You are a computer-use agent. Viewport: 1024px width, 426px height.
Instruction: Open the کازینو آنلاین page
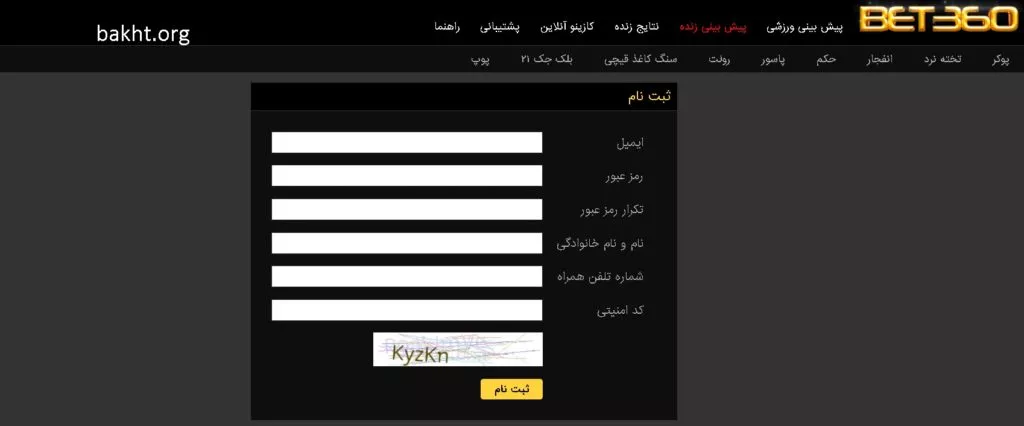coord(567,24)
